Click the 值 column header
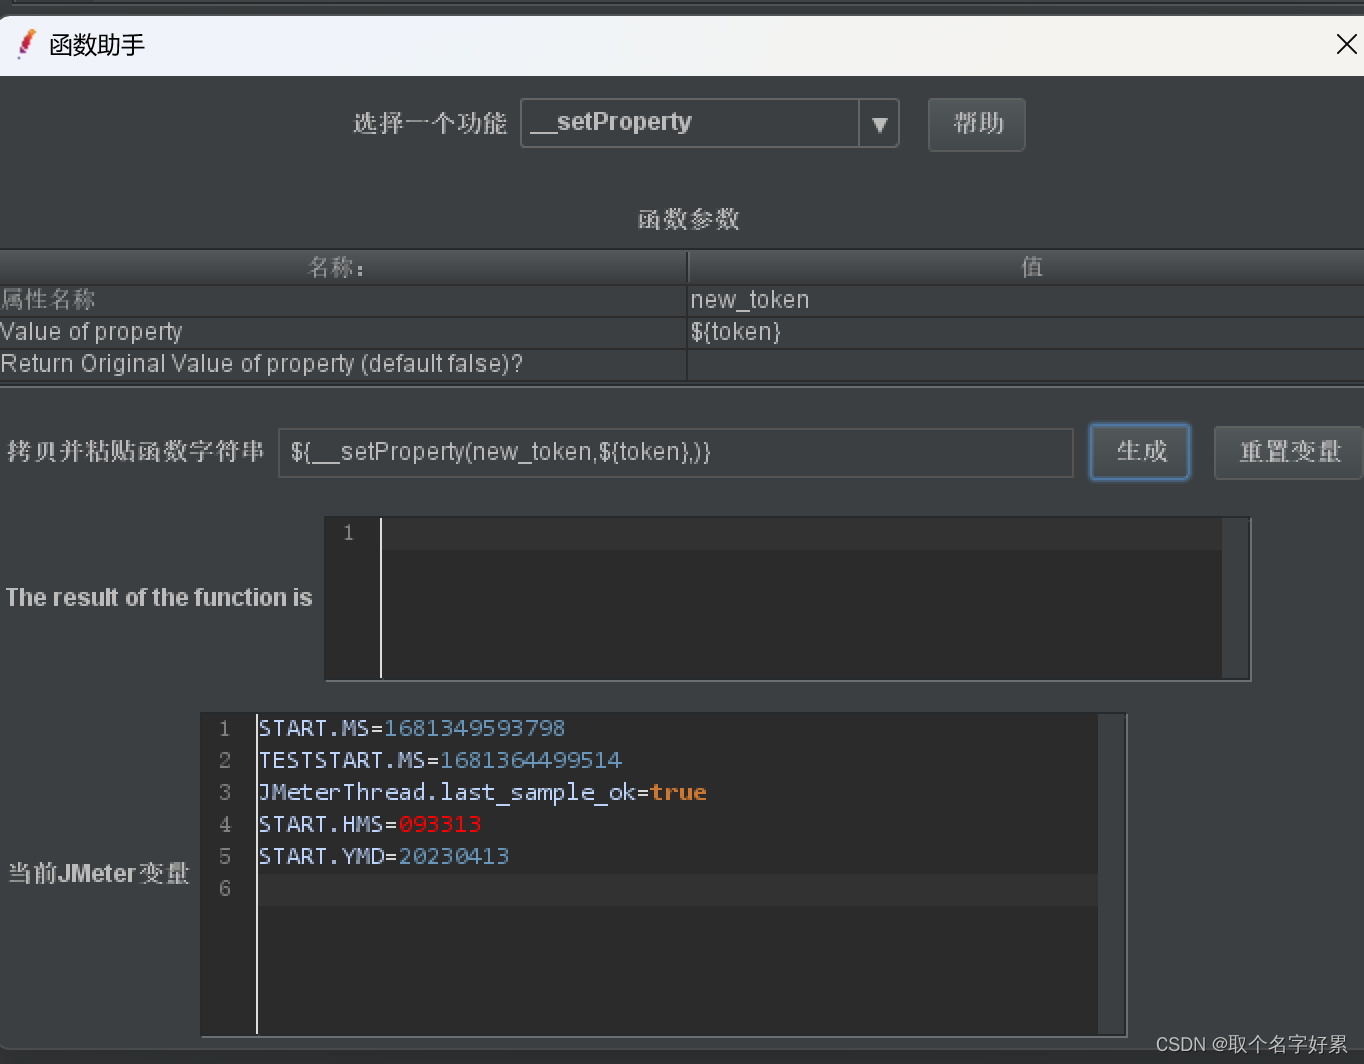This screenshot has height=1064, width=1364. click(x=1032, y=267)
